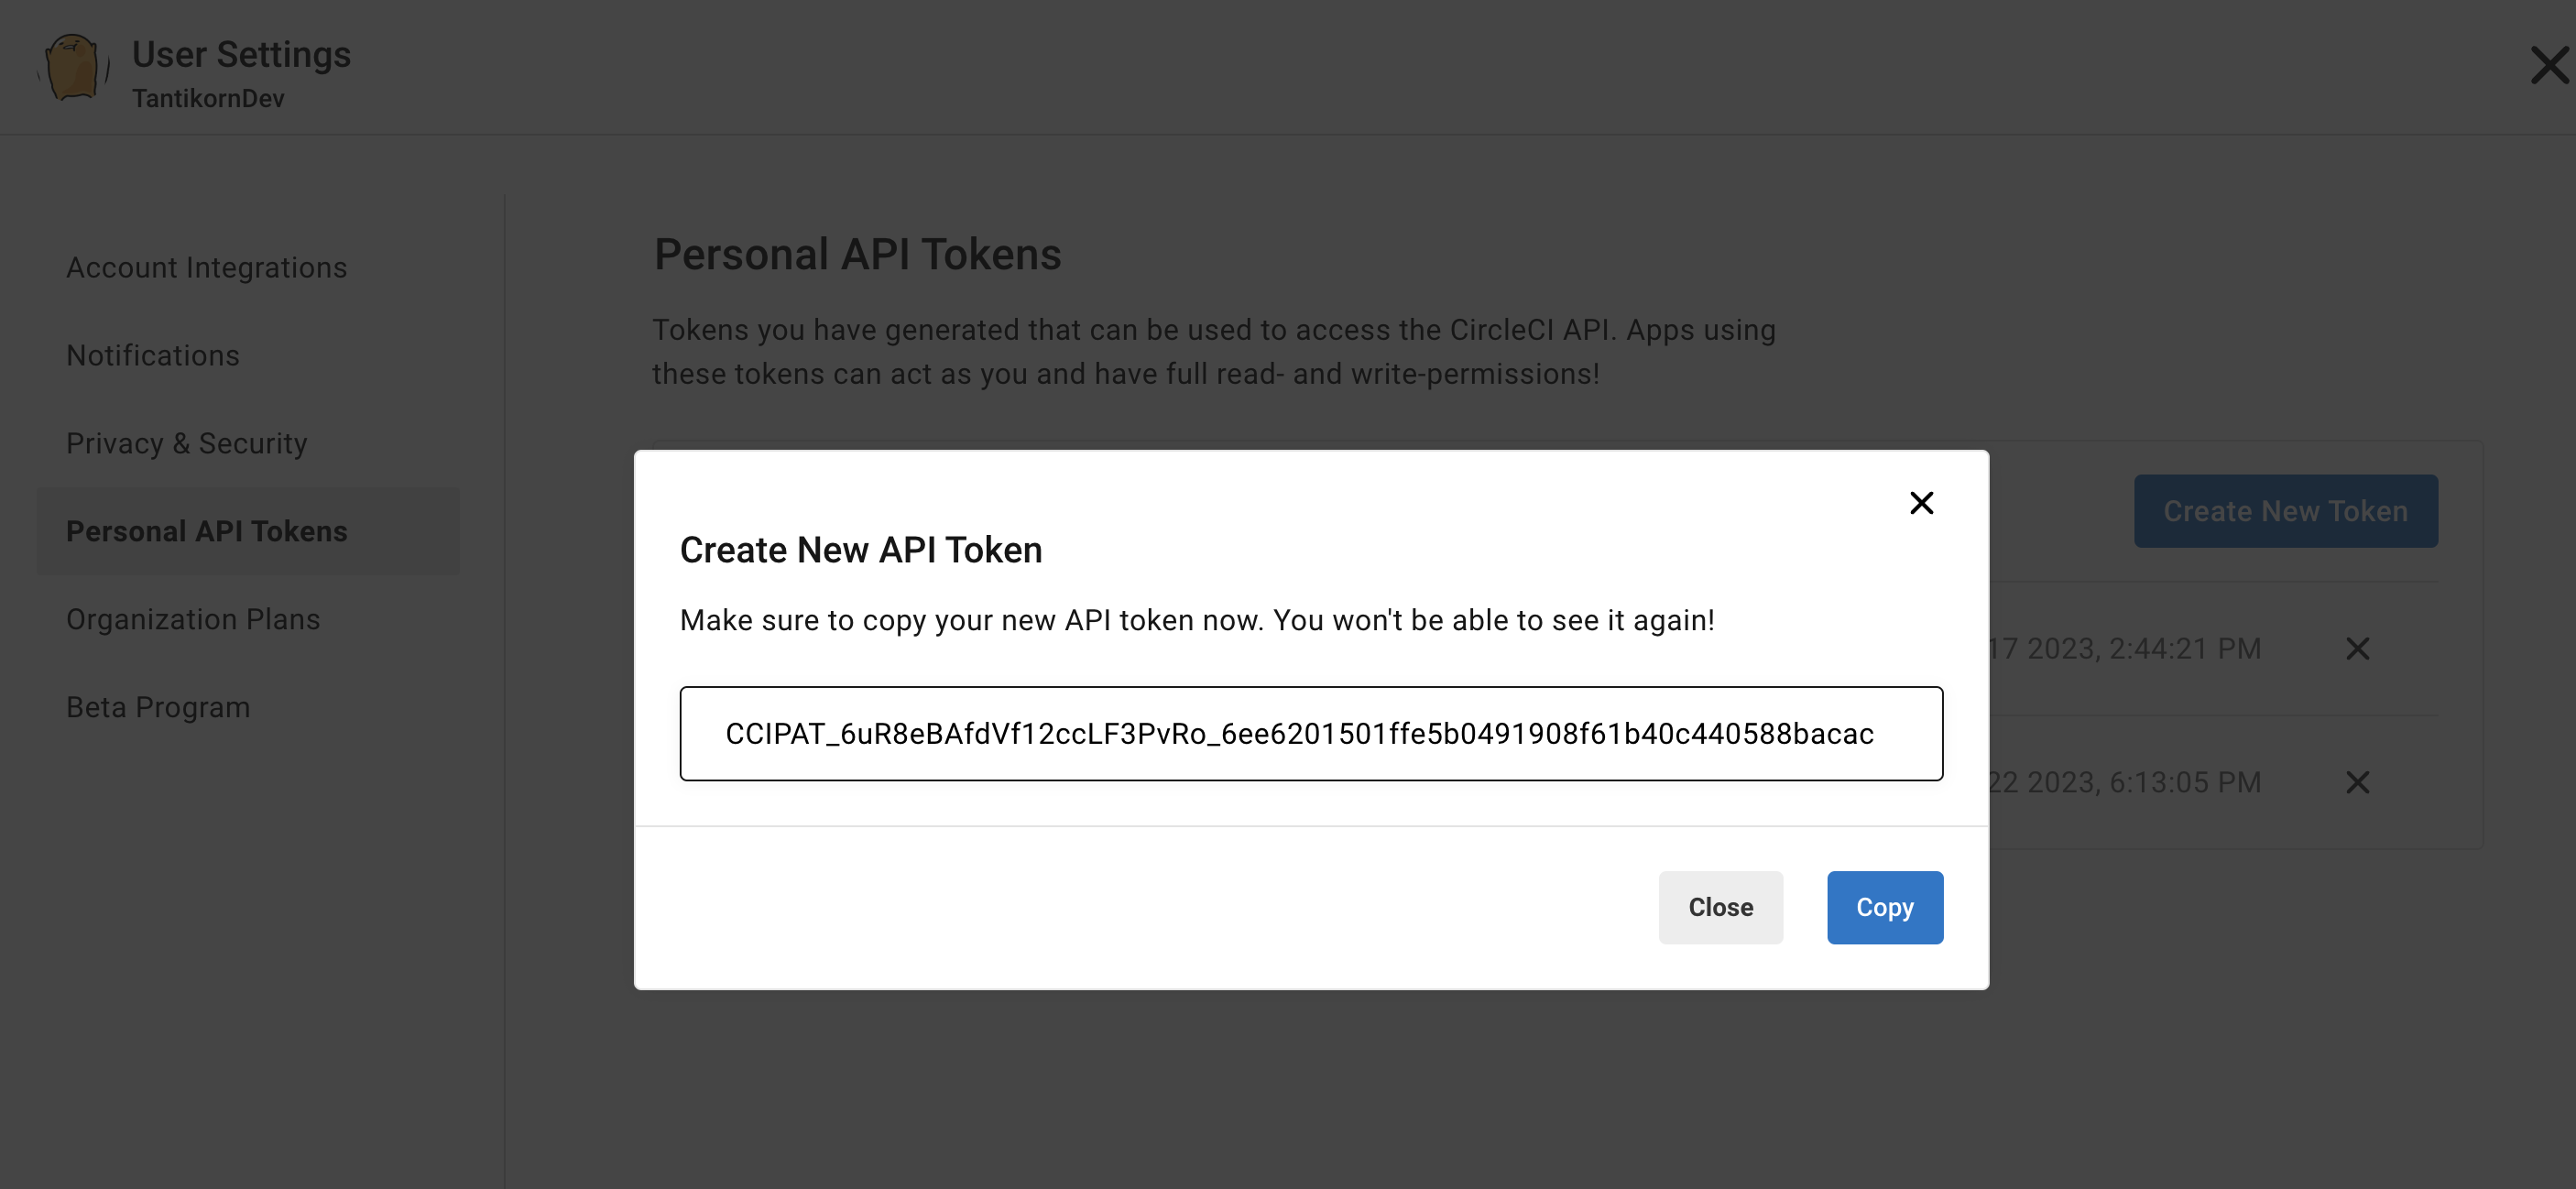Delete the token created at 6:13:05 PM
The height and width of the screenshot is (1189, 2576).
click(2357, 782)
